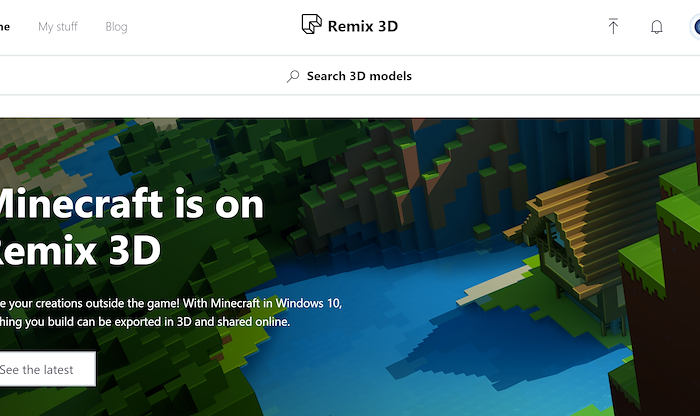Open the Blog menu item

coord(116,27)
